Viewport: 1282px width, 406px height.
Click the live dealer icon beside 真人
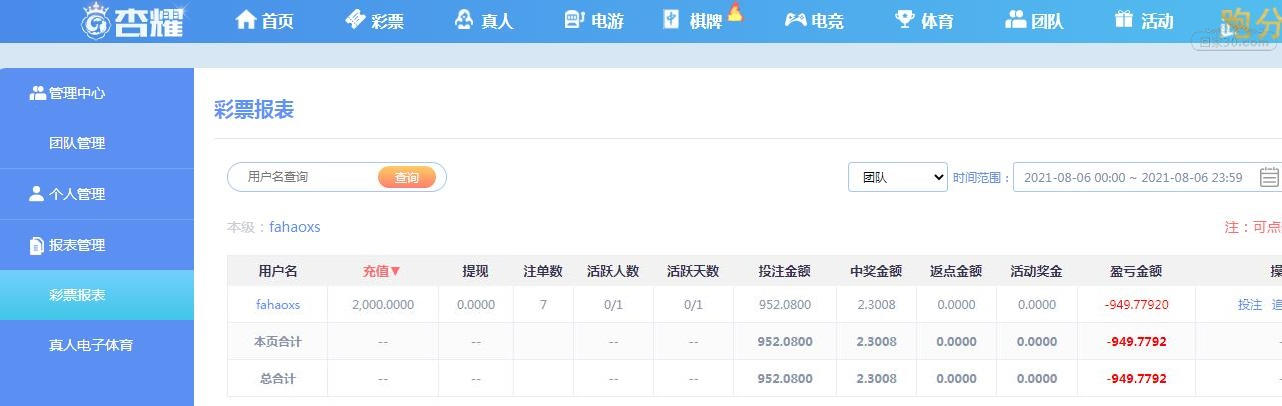click(x=463, y=20)
